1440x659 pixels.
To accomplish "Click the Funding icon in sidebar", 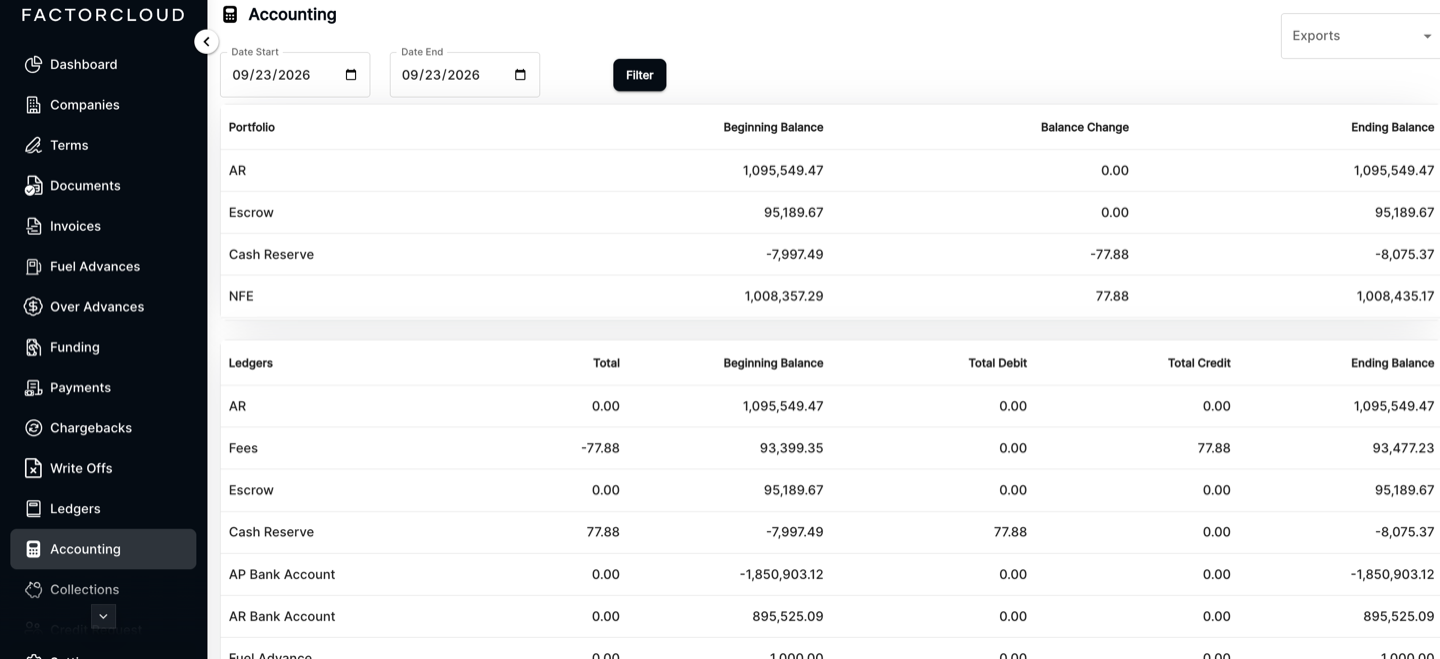I will pyautogui.click(x=33, y=347).
